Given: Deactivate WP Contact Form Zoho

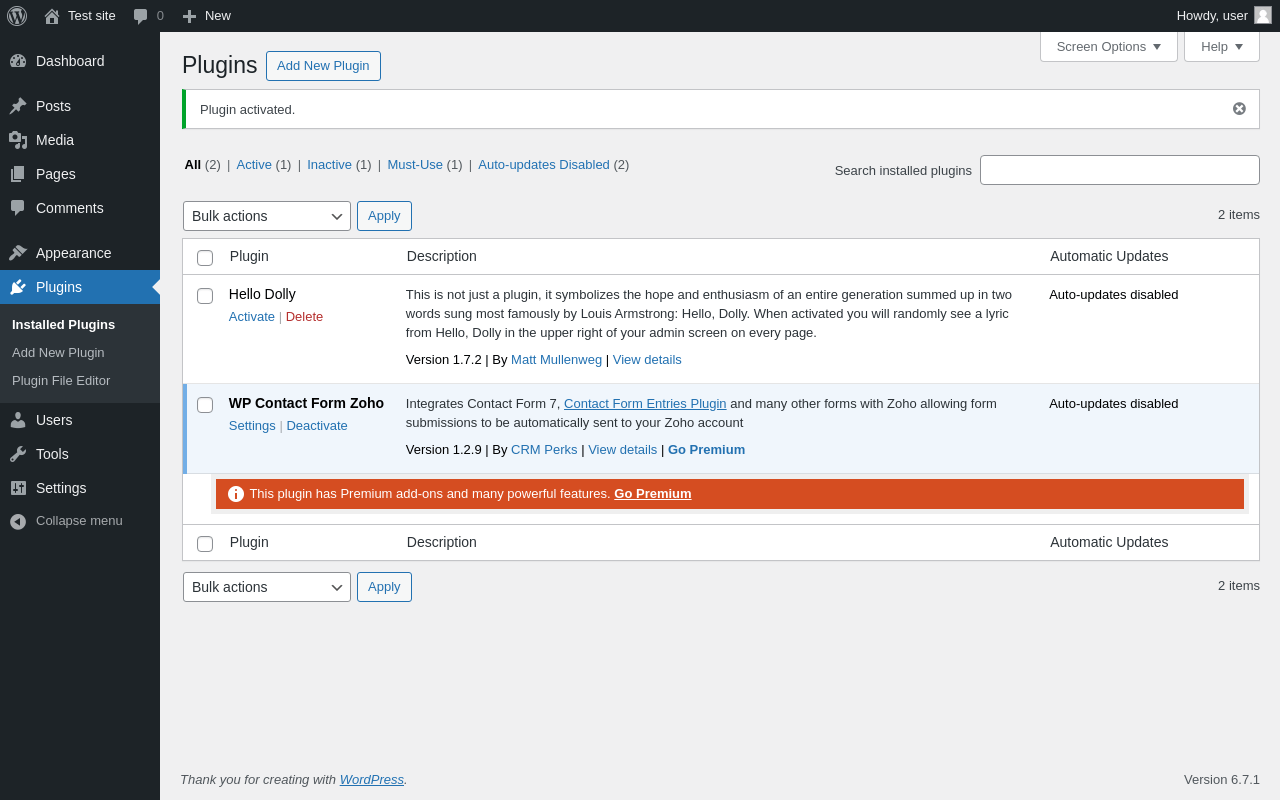Looking at the screenshot, I should coord(317,425).
